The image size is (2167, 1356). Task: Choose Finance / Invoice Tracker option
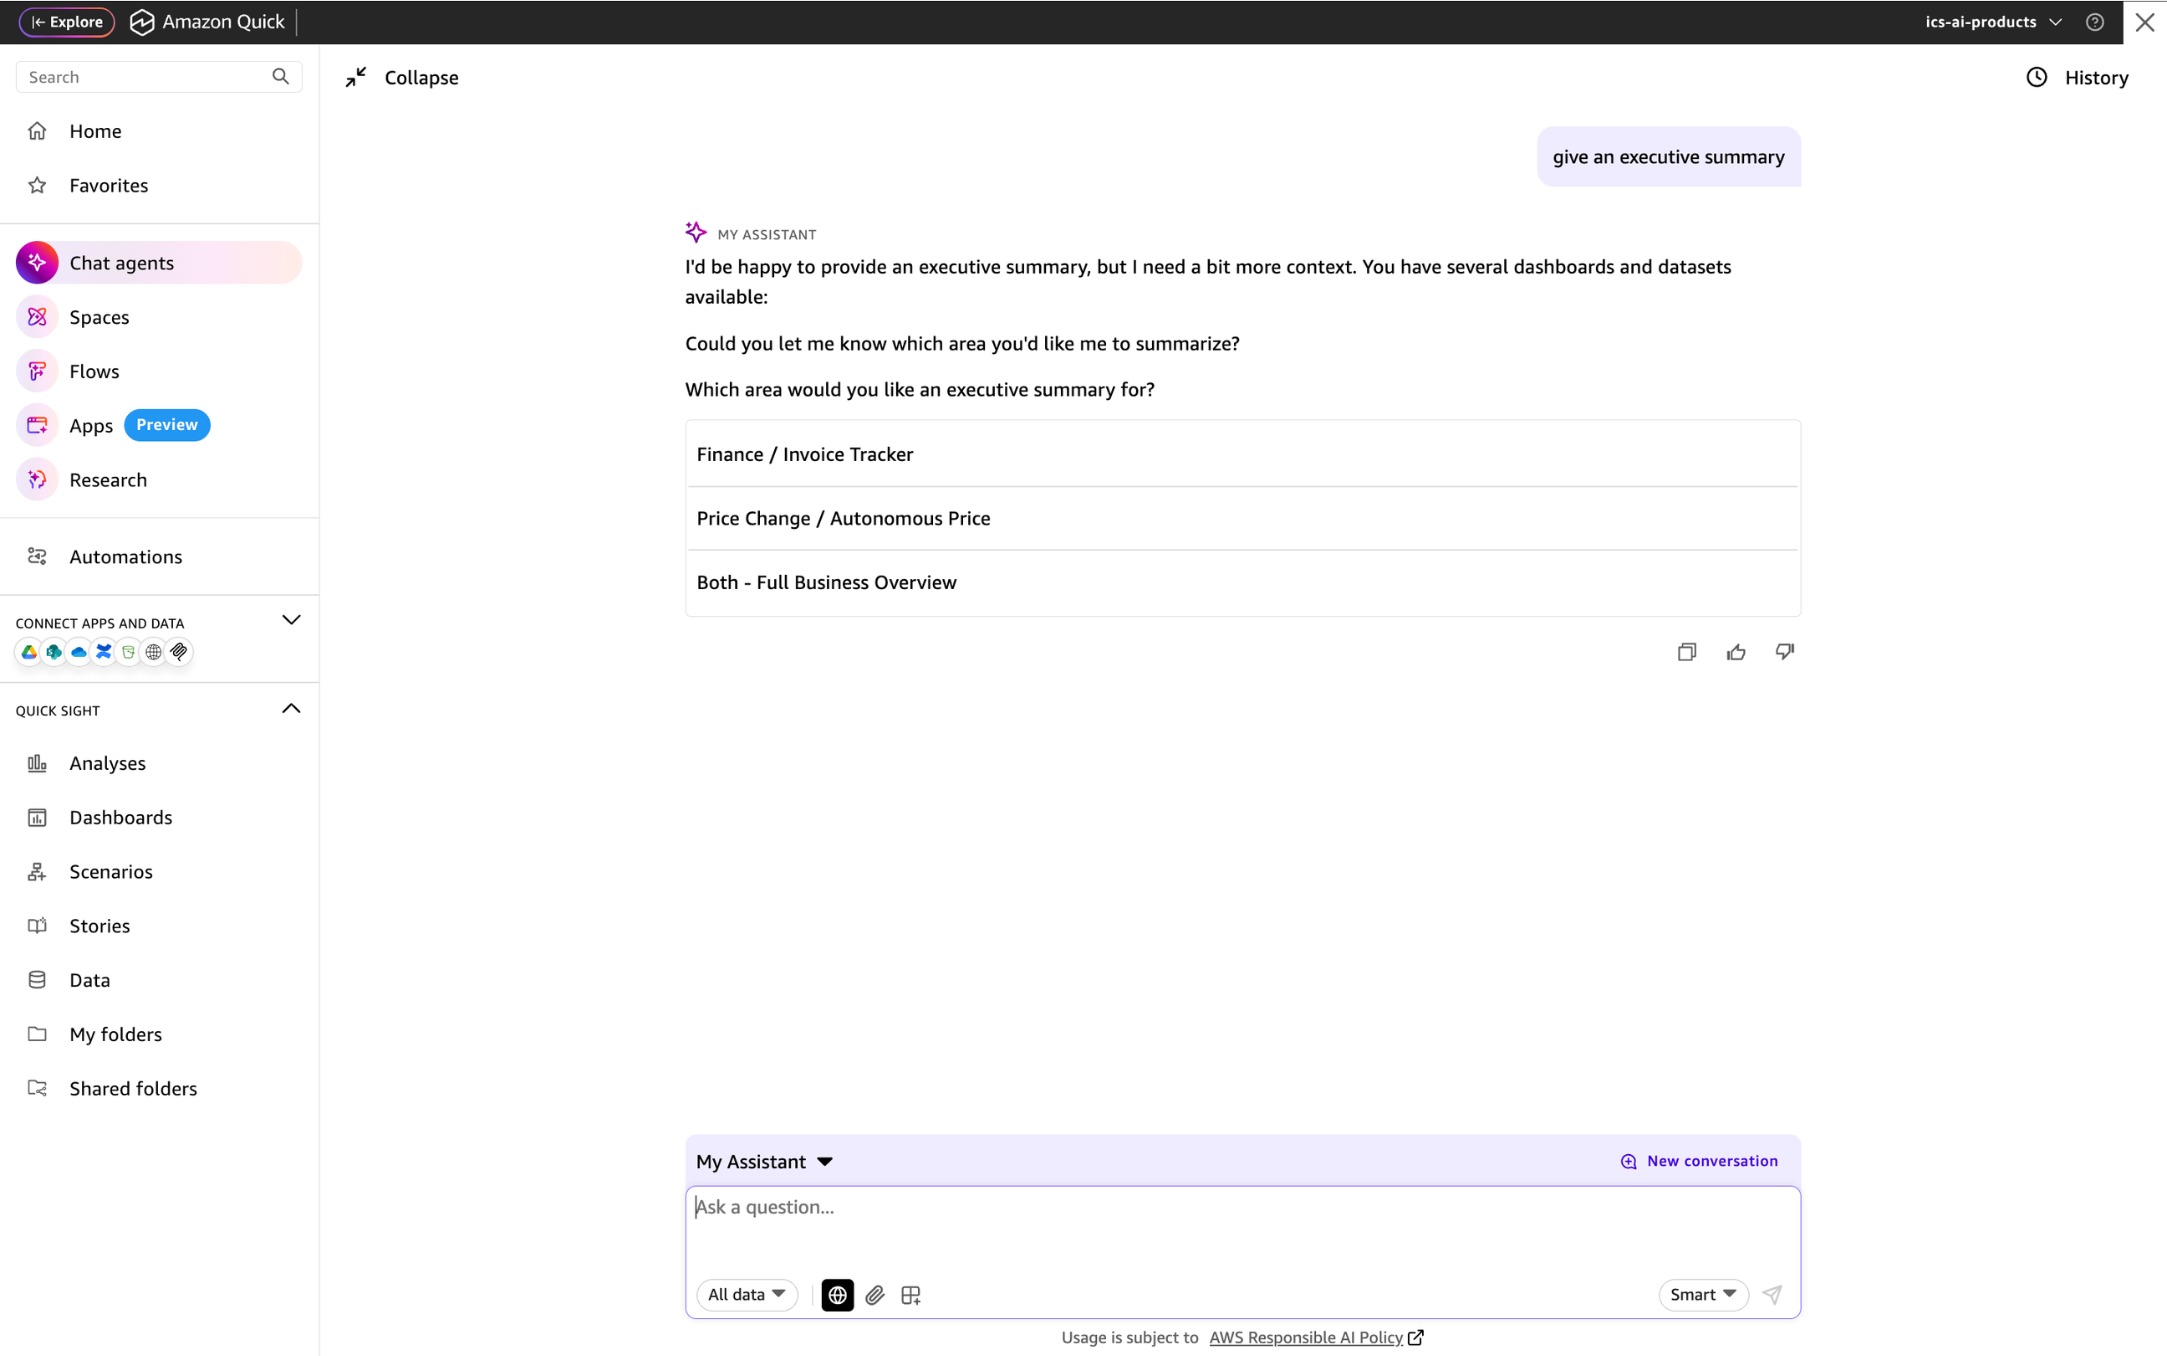point(1242,454)
